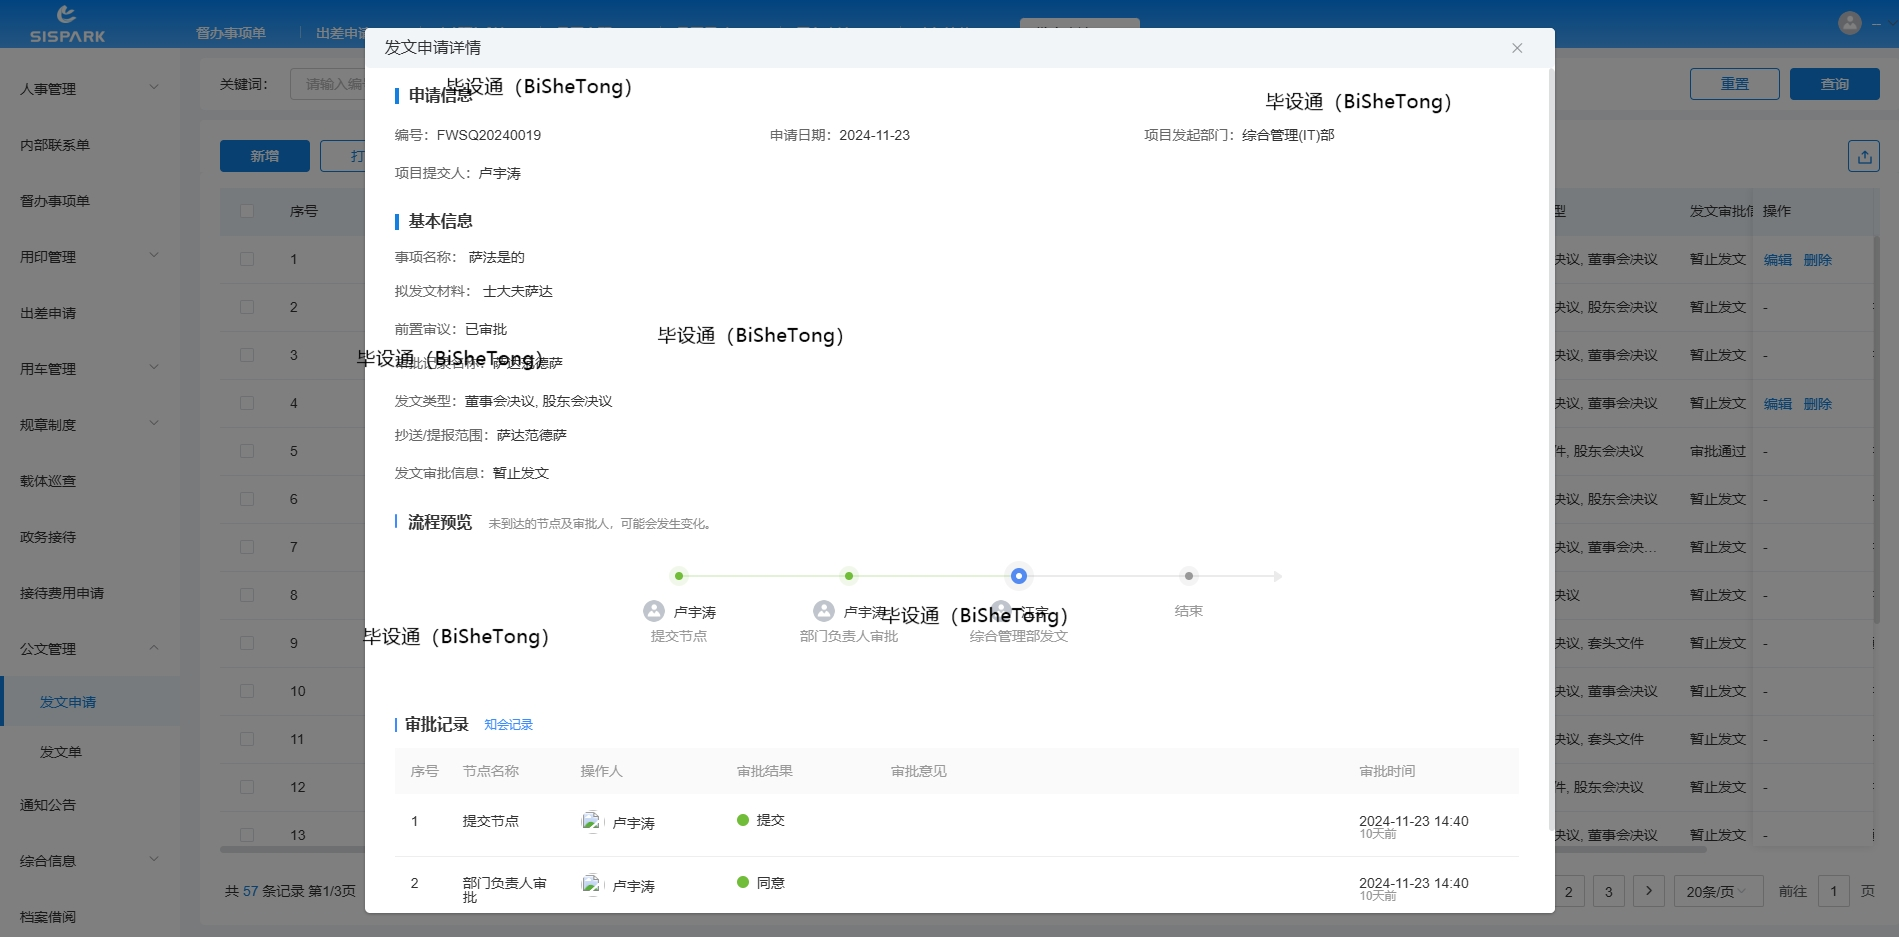Click the 查询 search button
The image size is (1899, 937).
(x=1834, y=84)
